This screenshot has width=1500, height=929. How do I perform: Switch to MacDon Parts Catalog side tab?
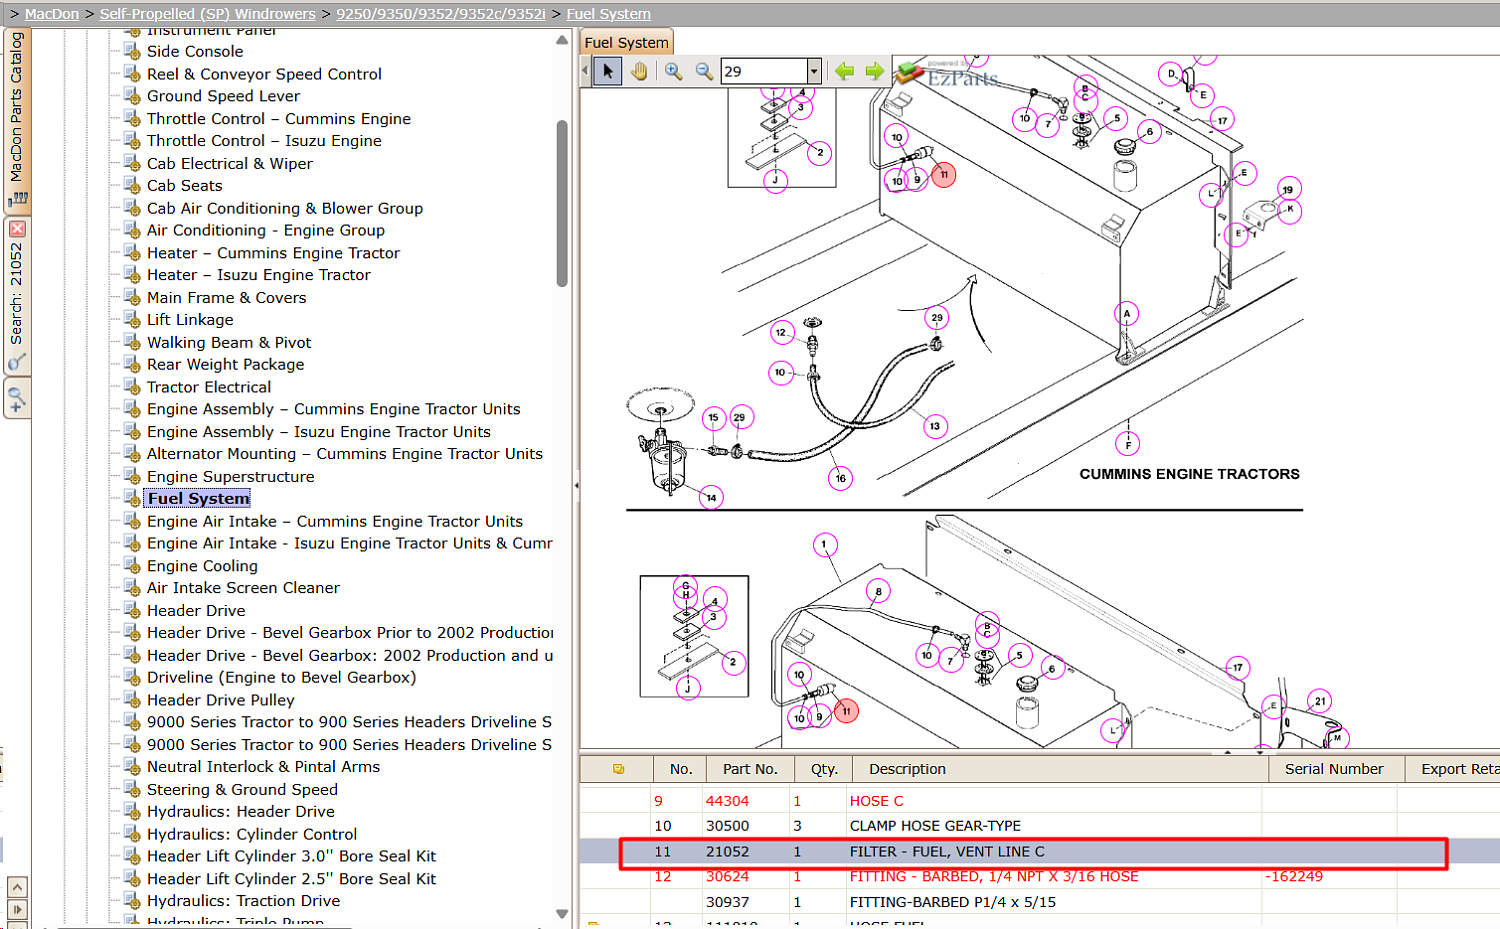[17, 120]
